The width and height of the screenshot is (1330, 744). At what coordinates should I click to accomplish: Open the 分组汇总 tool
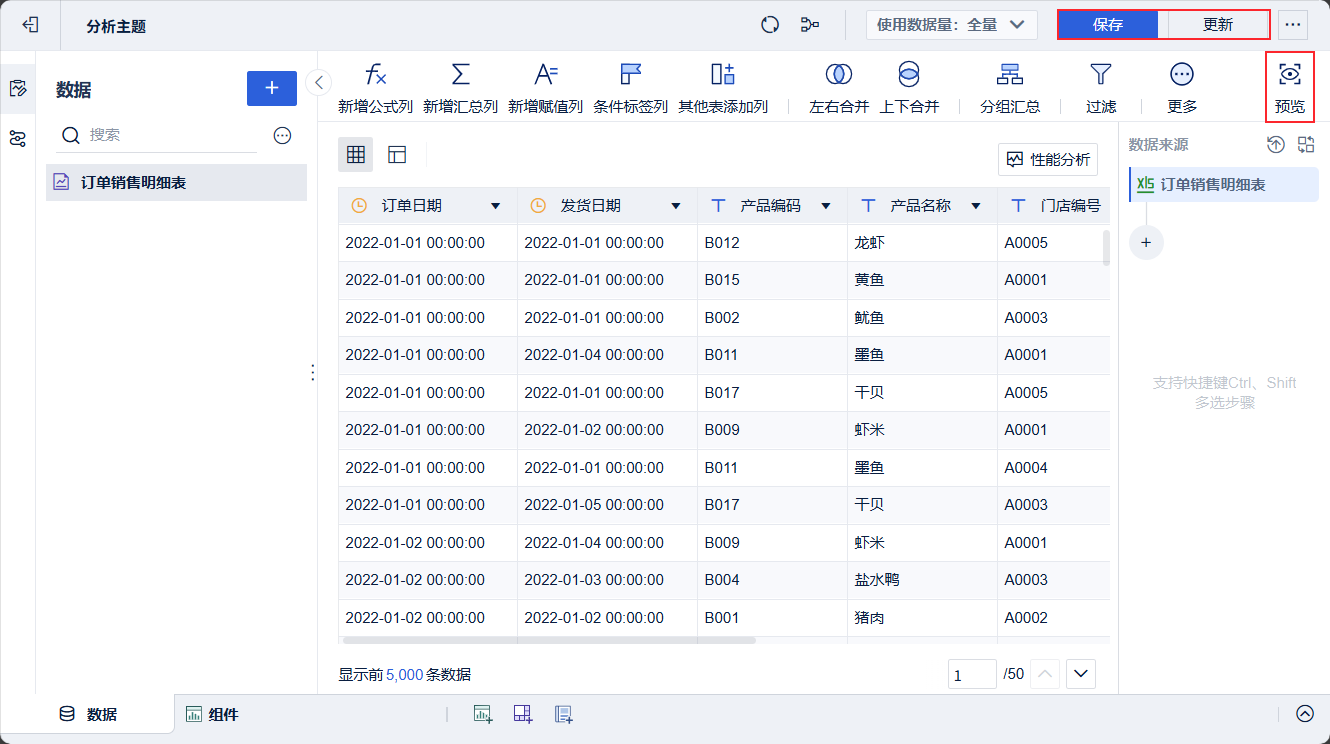coord(1010,88)
